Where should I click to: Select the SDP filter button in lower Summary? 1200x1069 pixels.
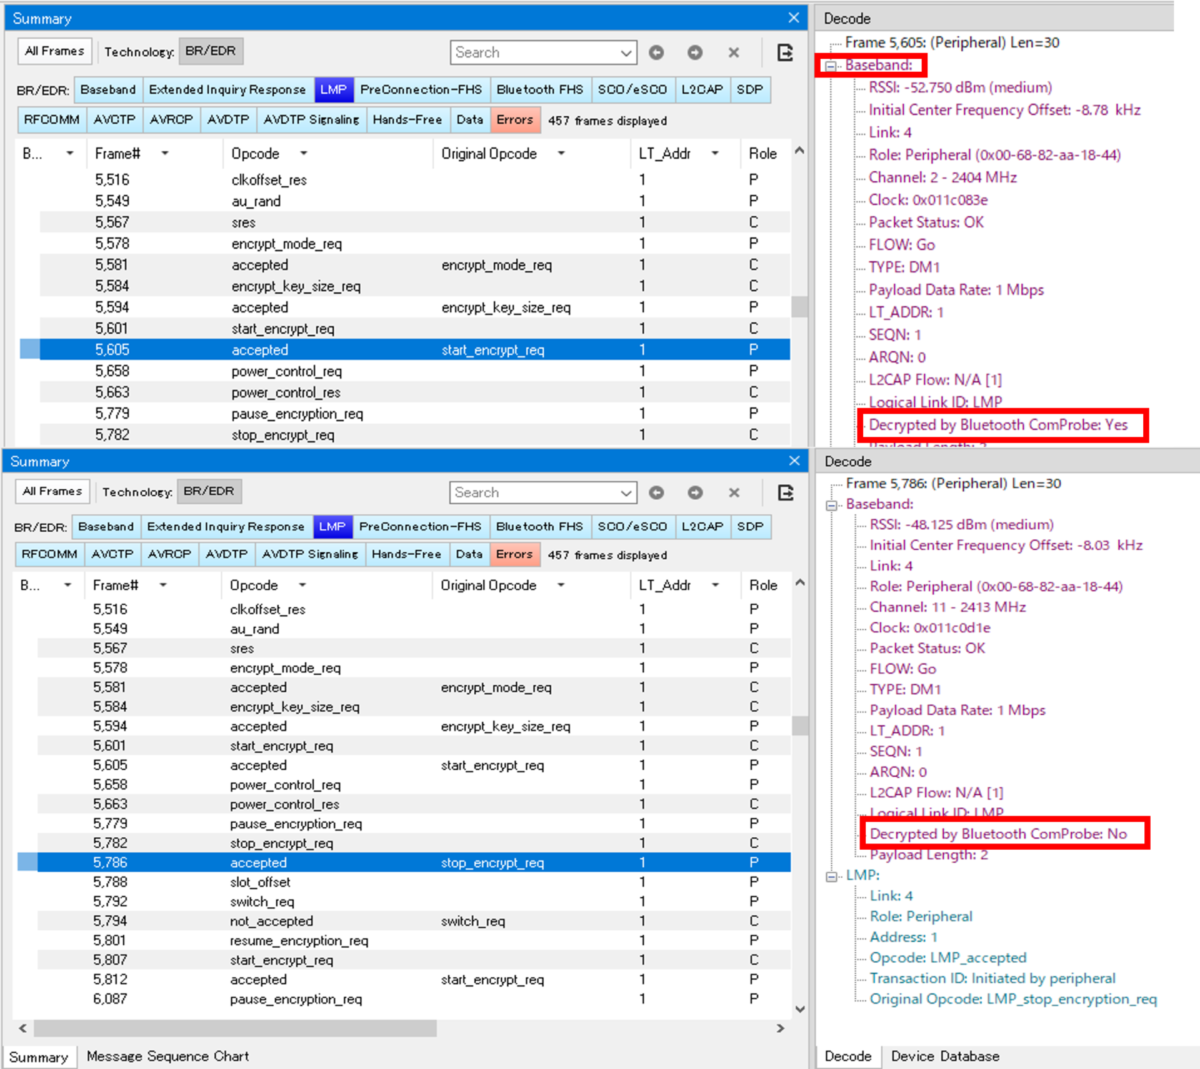coord(750,527)
